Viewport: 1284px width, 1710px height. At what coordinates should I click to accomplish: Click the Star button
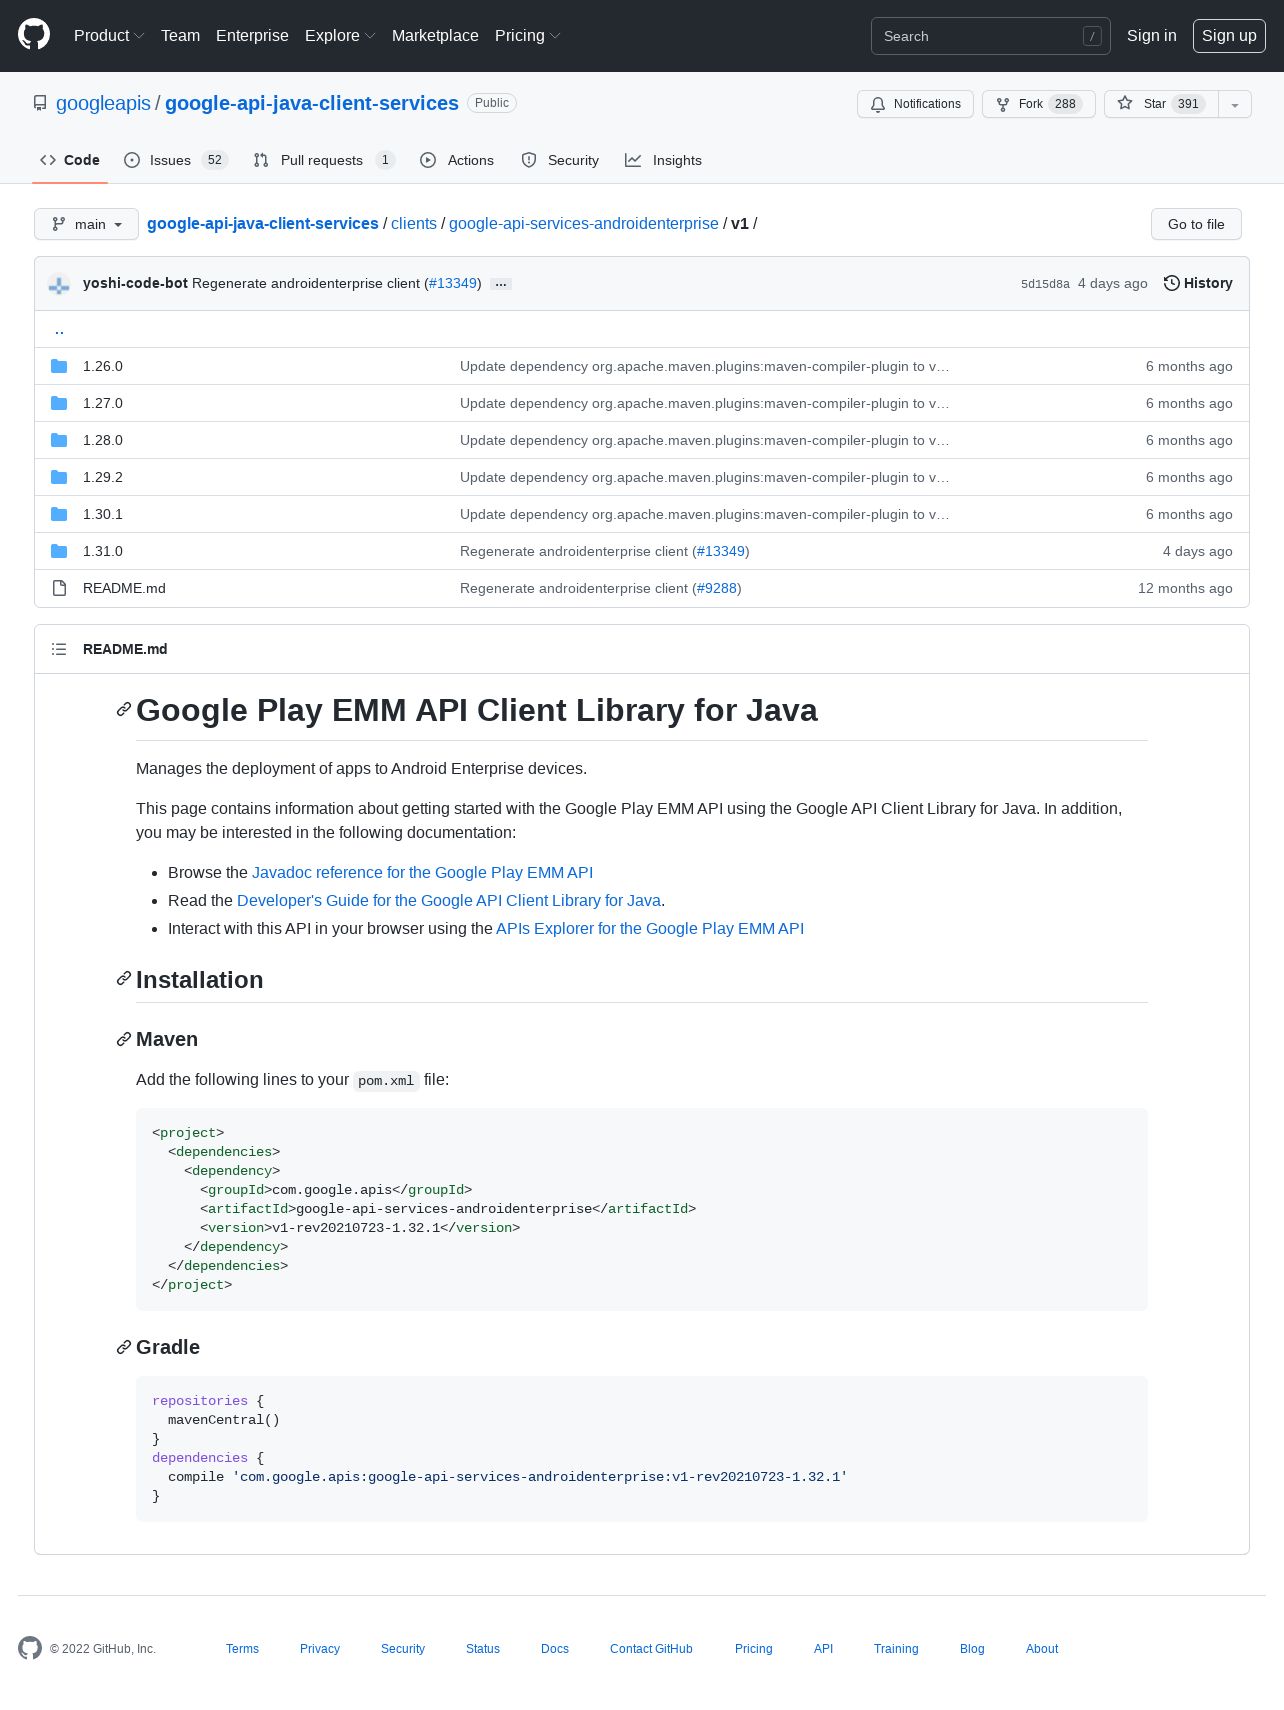(1161, 104)
